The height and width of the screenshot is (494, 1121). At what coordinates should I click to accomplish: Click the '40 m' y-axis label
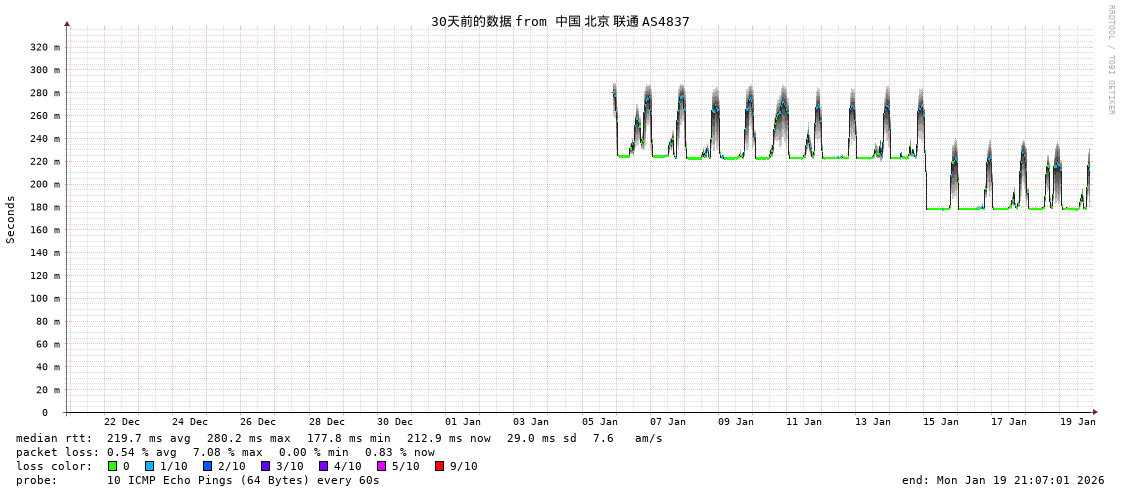(49, 367)
